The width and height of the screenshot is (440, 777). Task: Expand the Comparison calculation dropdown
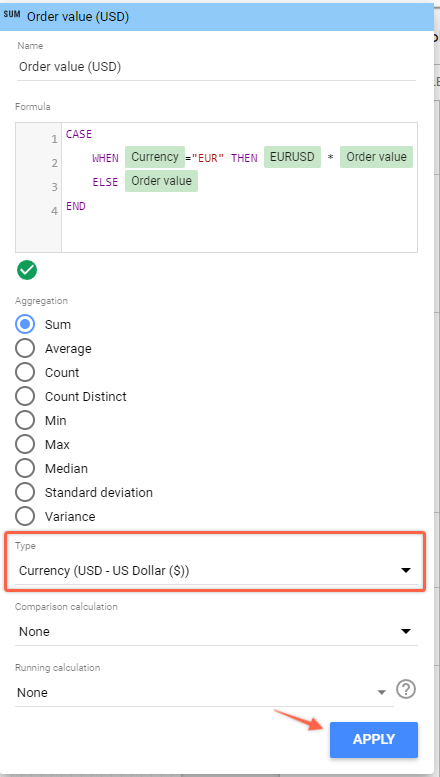(x=216, y=632)
